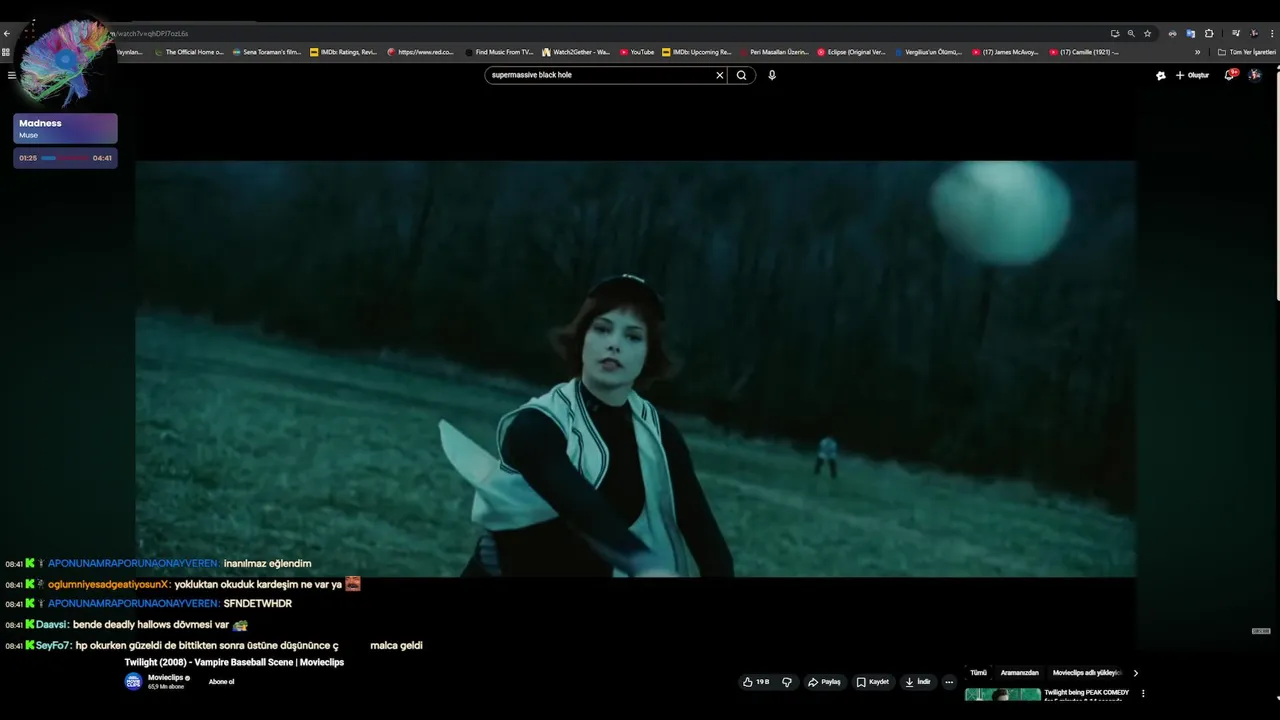Open more actions ellipsis under video
The height and width of the screenshot is (720, 1280).
click(x=949, y=682)
